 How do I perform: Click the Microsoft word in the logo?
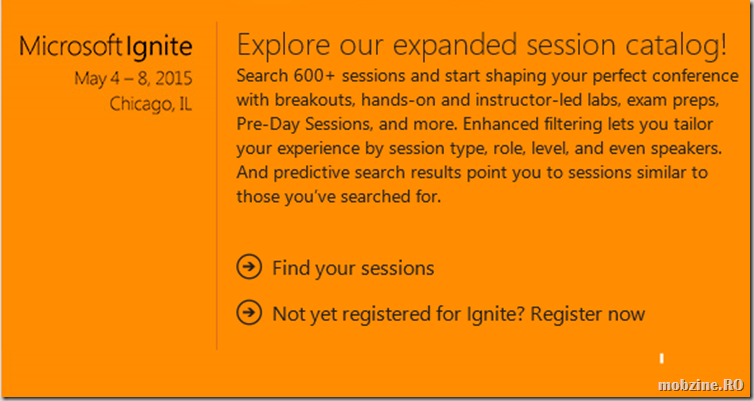pyautogui.click(x=70, y=47)
